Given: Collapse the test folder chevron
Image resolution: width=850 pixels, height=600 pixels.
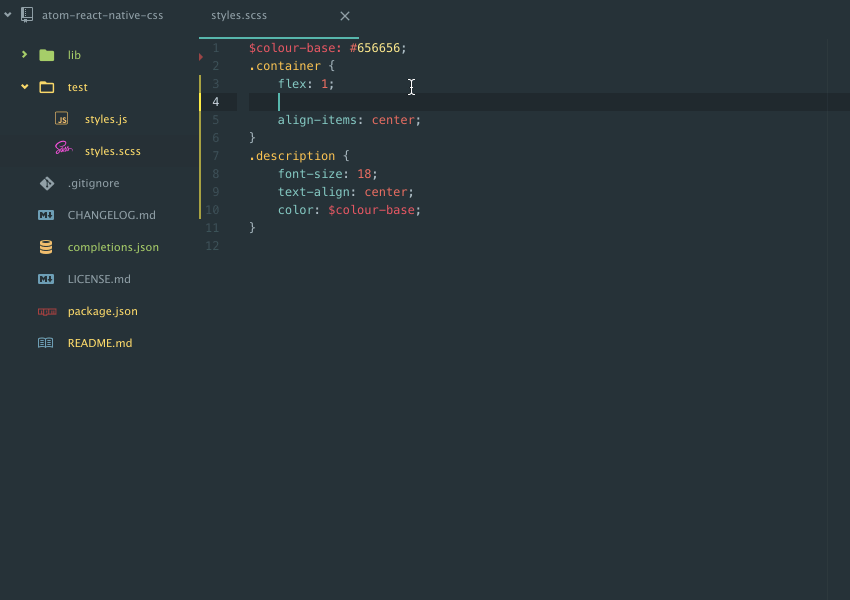Looking at the screenshot, I should pos(24,87).
